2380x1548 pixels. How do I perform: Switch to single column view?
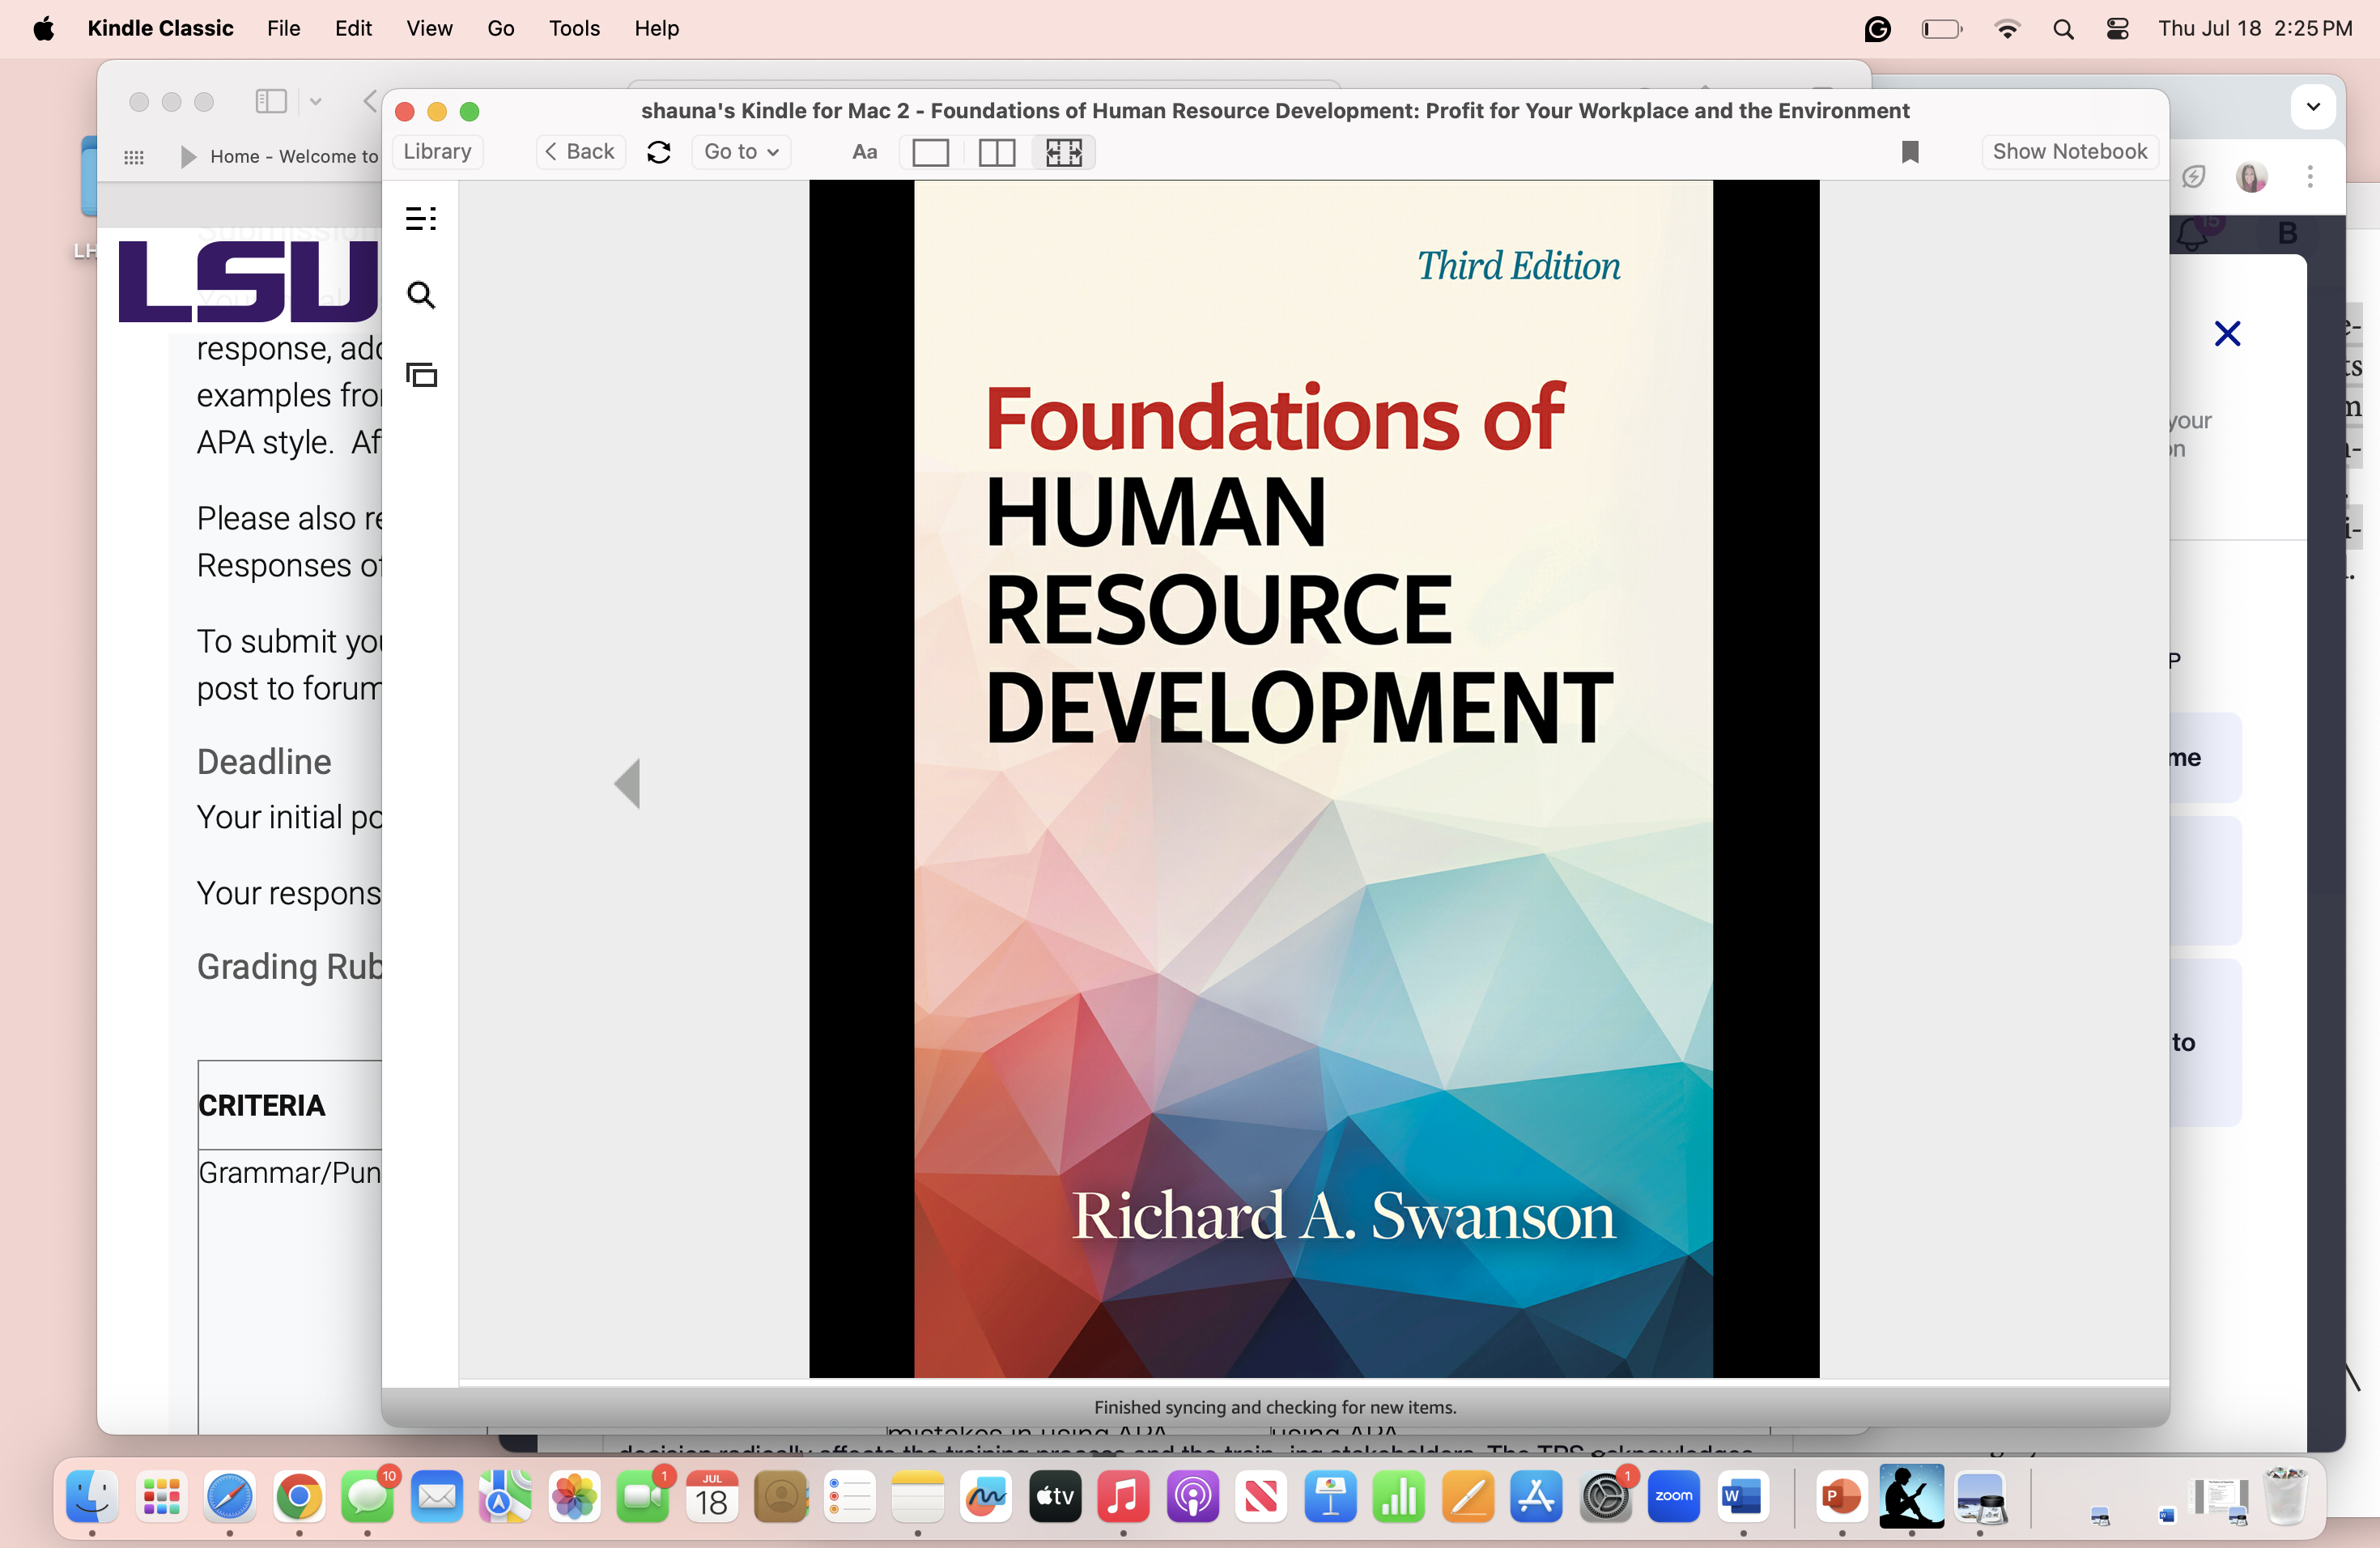[x=930, y=152]
